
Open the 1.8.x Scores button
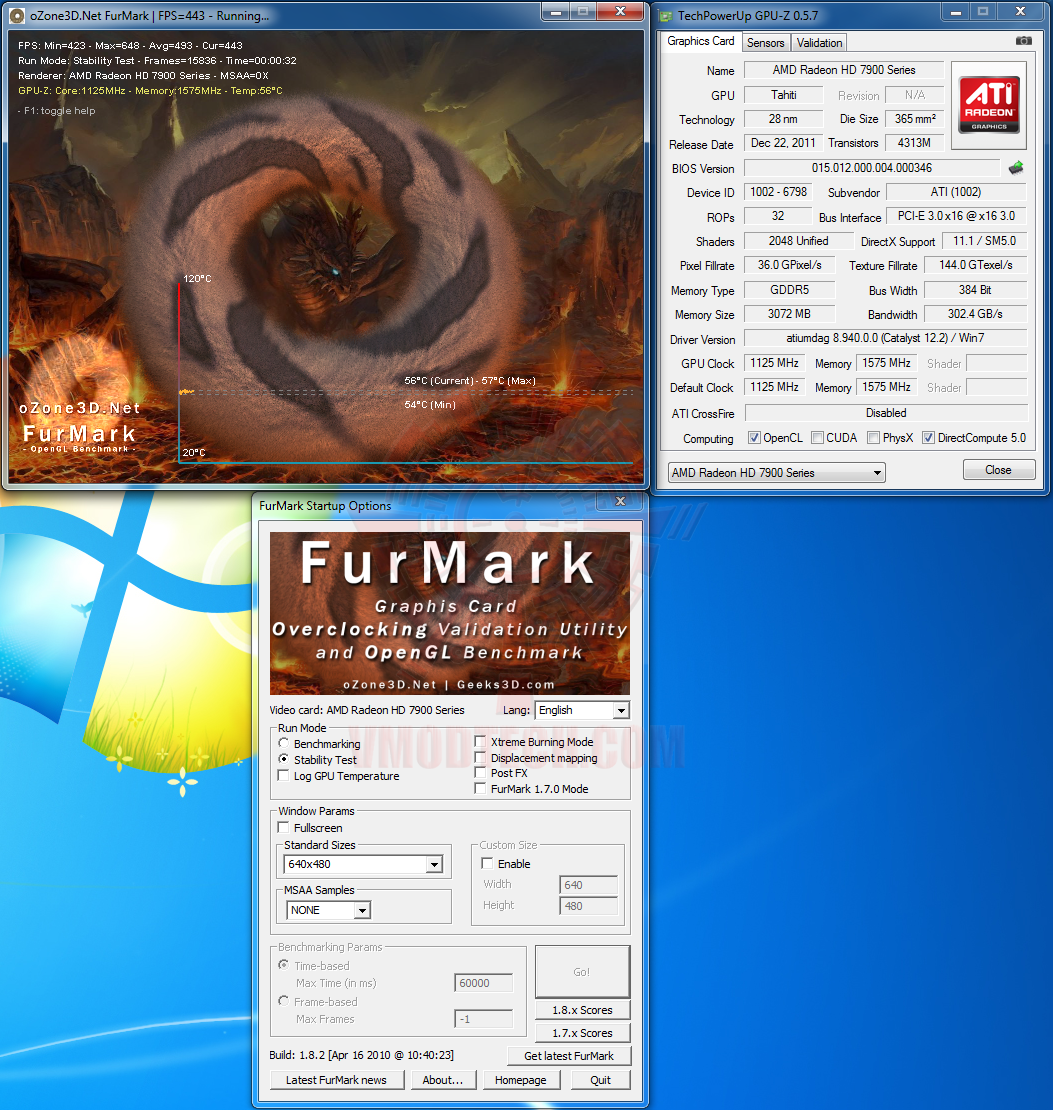582,1010
